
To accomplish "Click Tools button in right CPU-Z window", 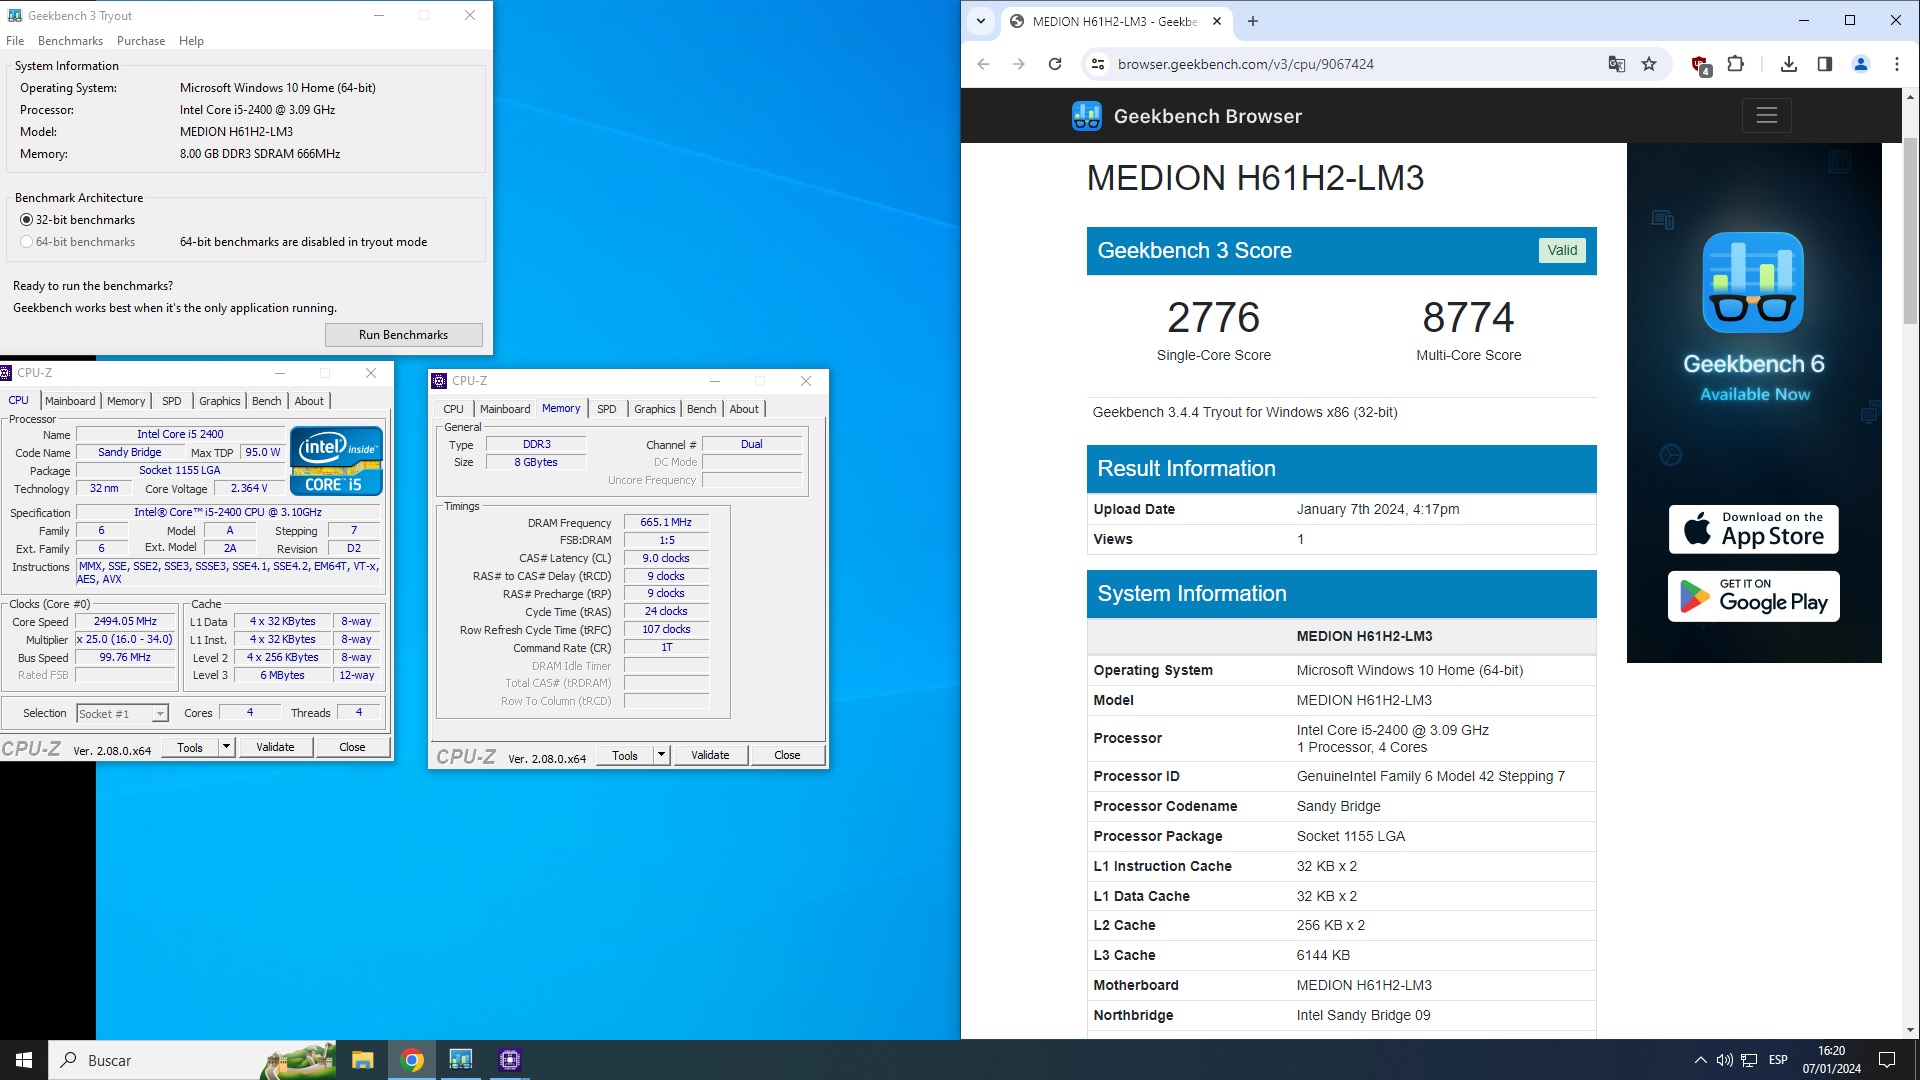I will pyautogui.click(x=625, y=755).
